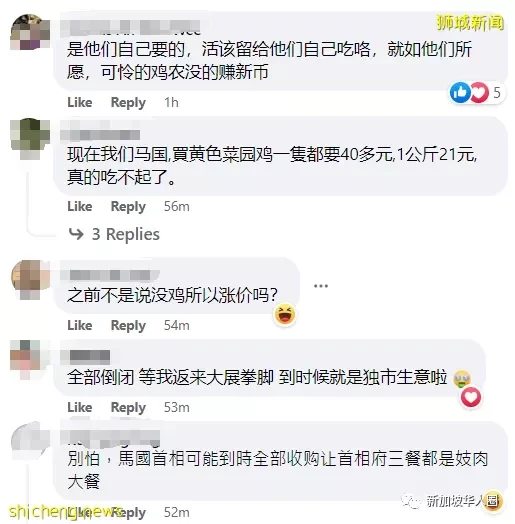Like the comment posted 56m ago
Screen dimensions: 515x524
point(80,206)
